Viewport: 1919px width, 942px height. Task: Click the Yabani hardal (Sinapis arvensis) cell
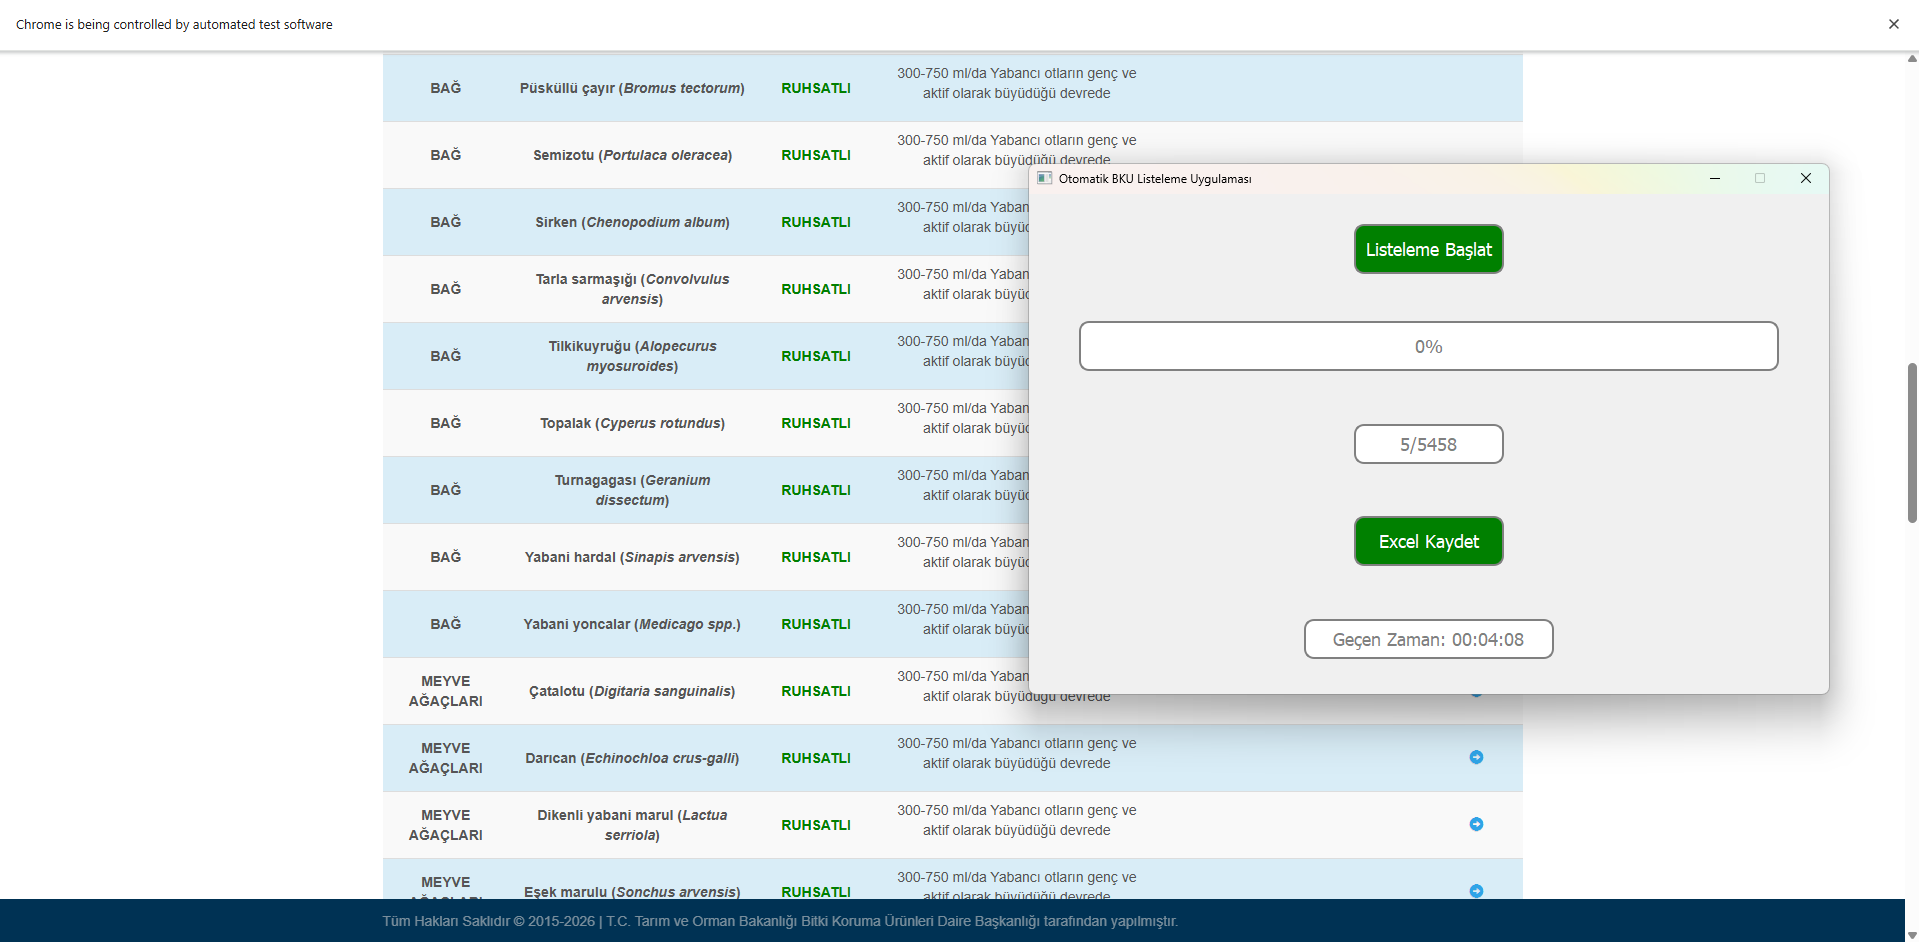coord(632,557)
